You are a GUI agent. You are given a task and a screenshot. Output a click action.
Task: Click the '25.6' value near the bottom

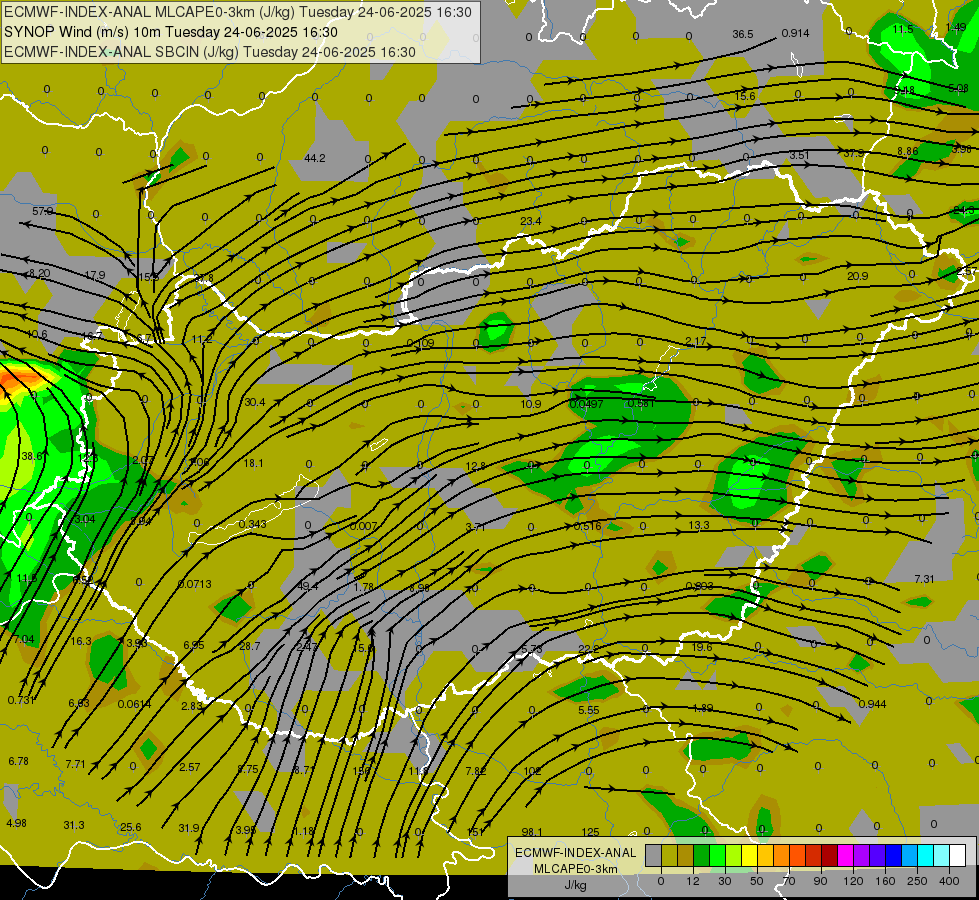pyautogui.click(x=130, y=827)
